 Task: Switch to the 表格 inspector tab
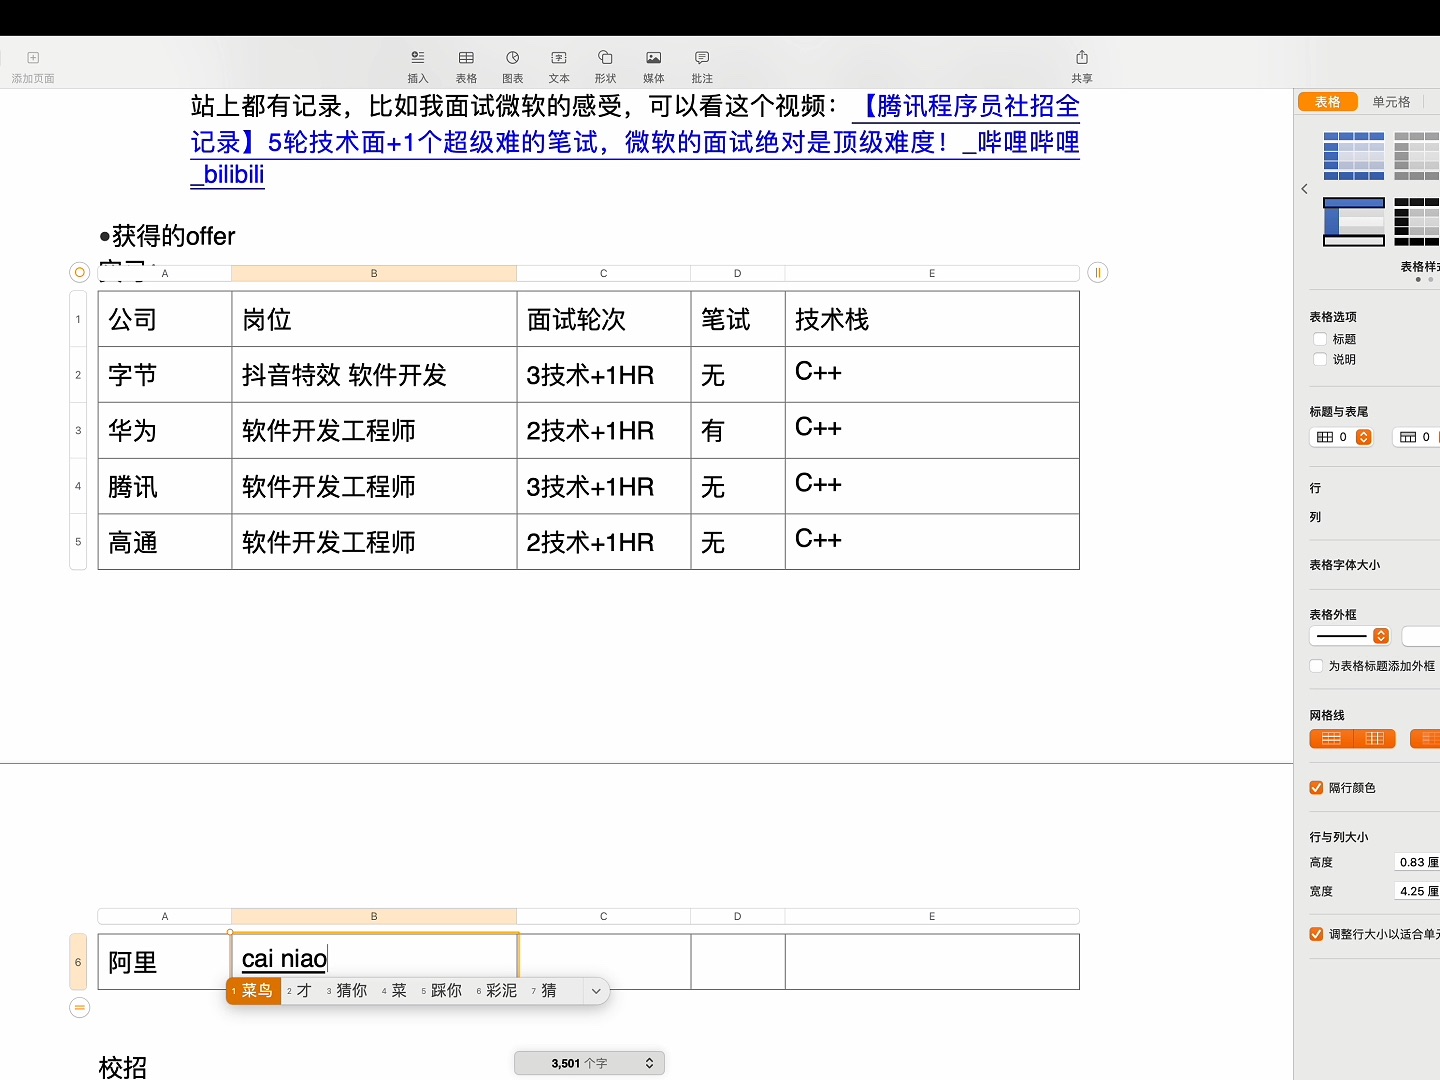click(1328, 102)
